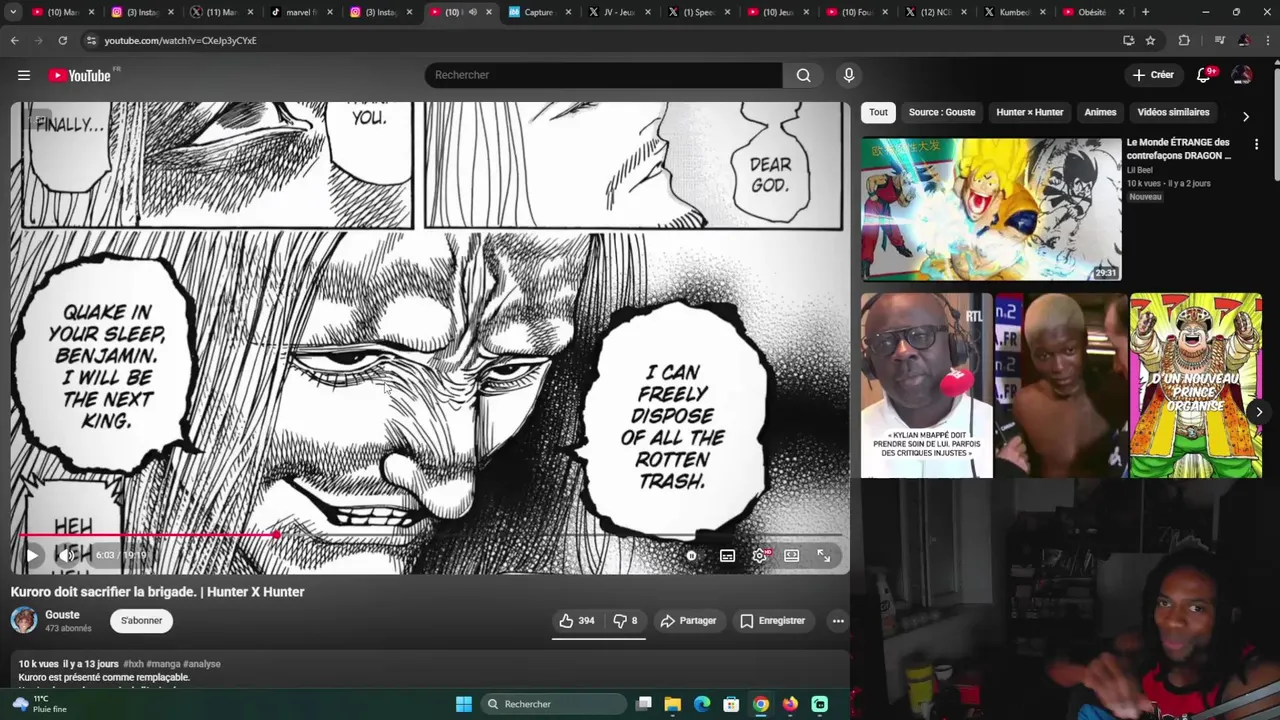Viewport: 1280px width, 720px height.
Task: Bookmark this page with the star icon
Action: (x=1150, y=40)
